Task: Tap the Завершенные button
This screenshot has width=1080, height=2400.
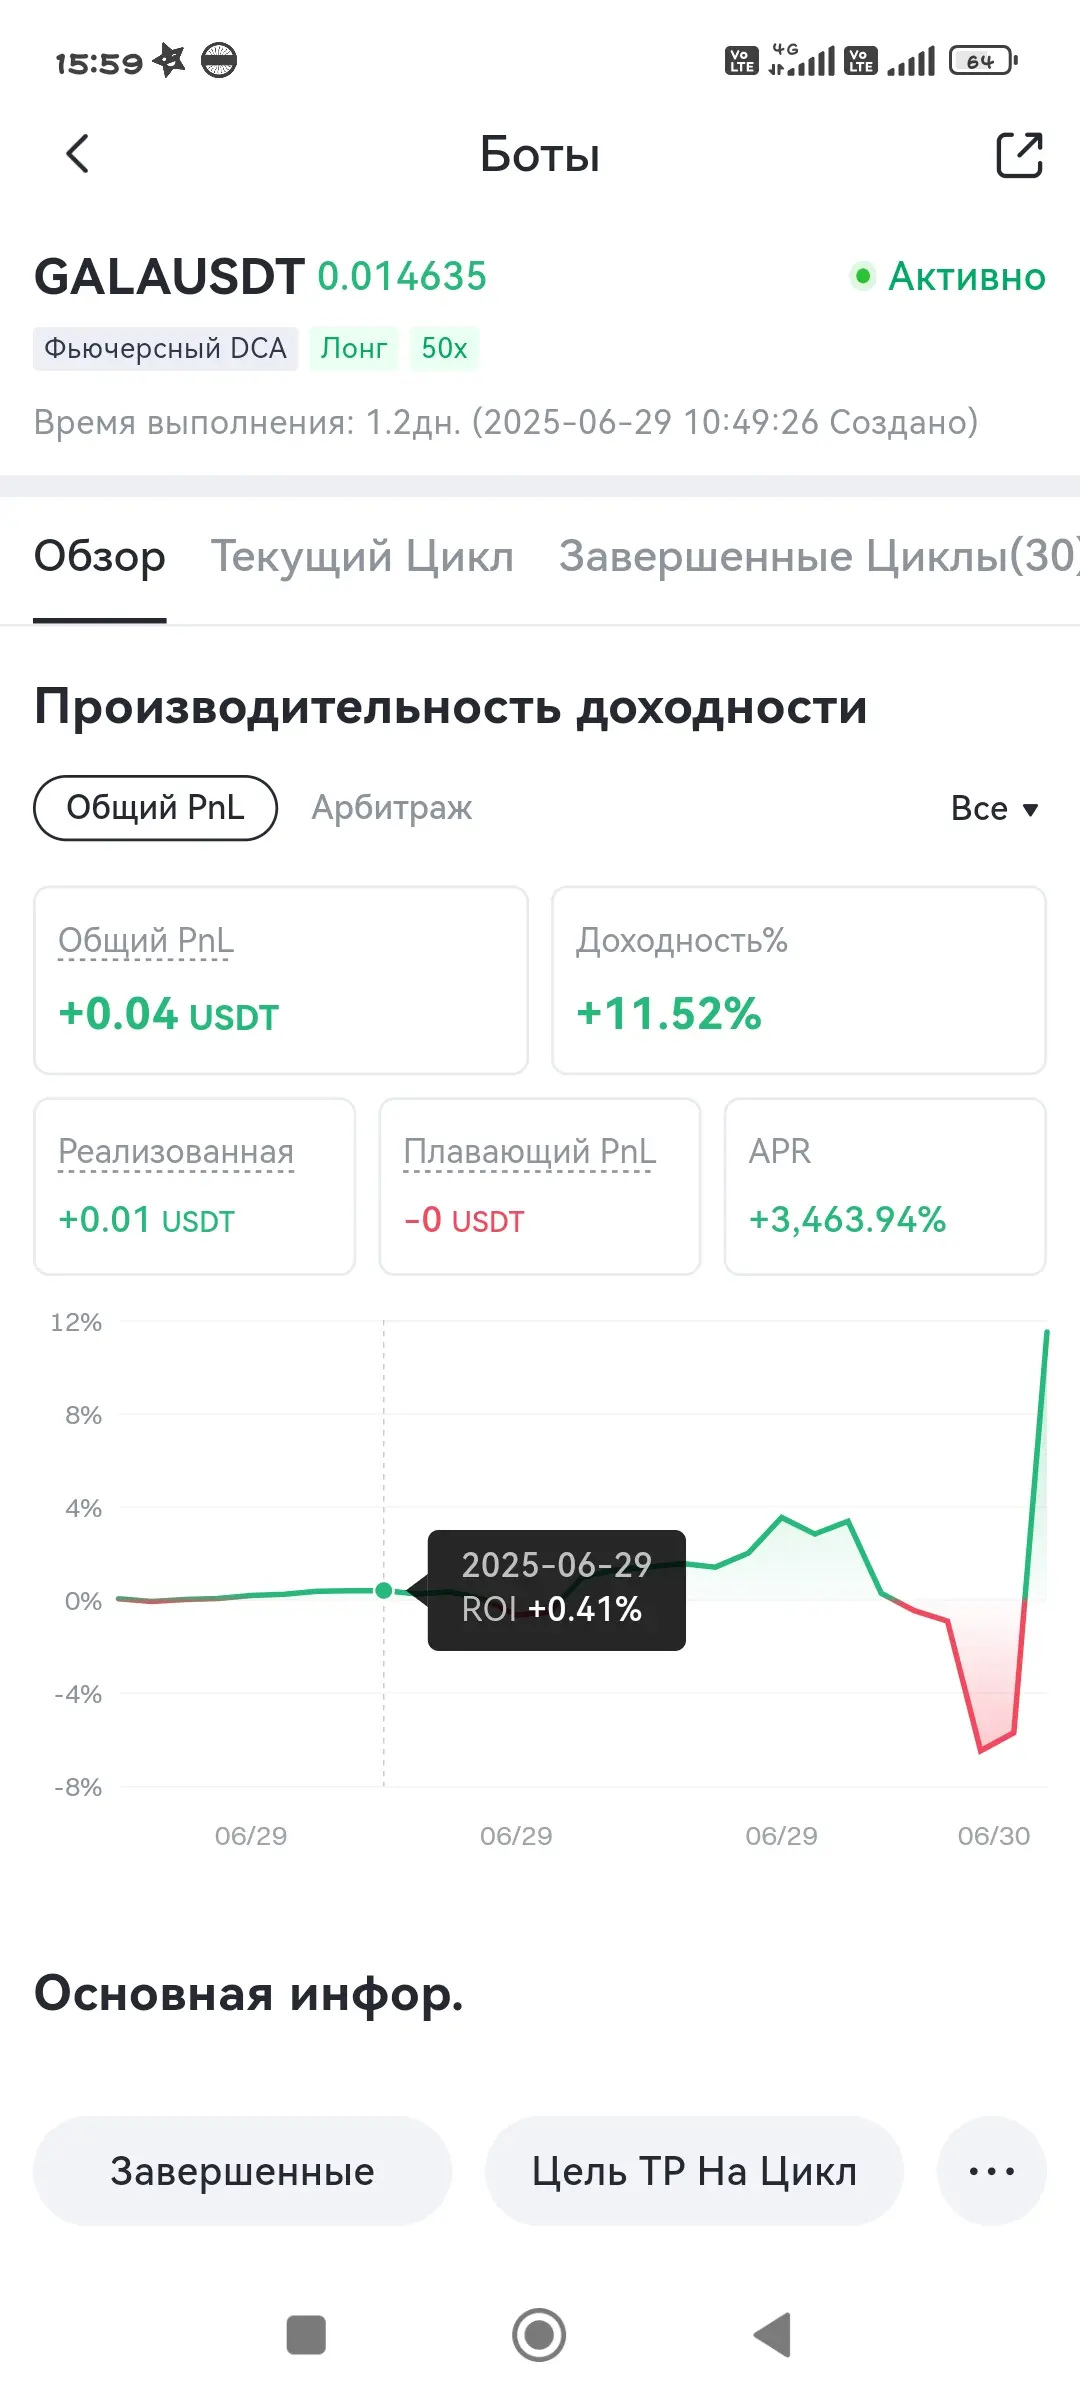Action: pyautogui.click(x=242, y=2171)
